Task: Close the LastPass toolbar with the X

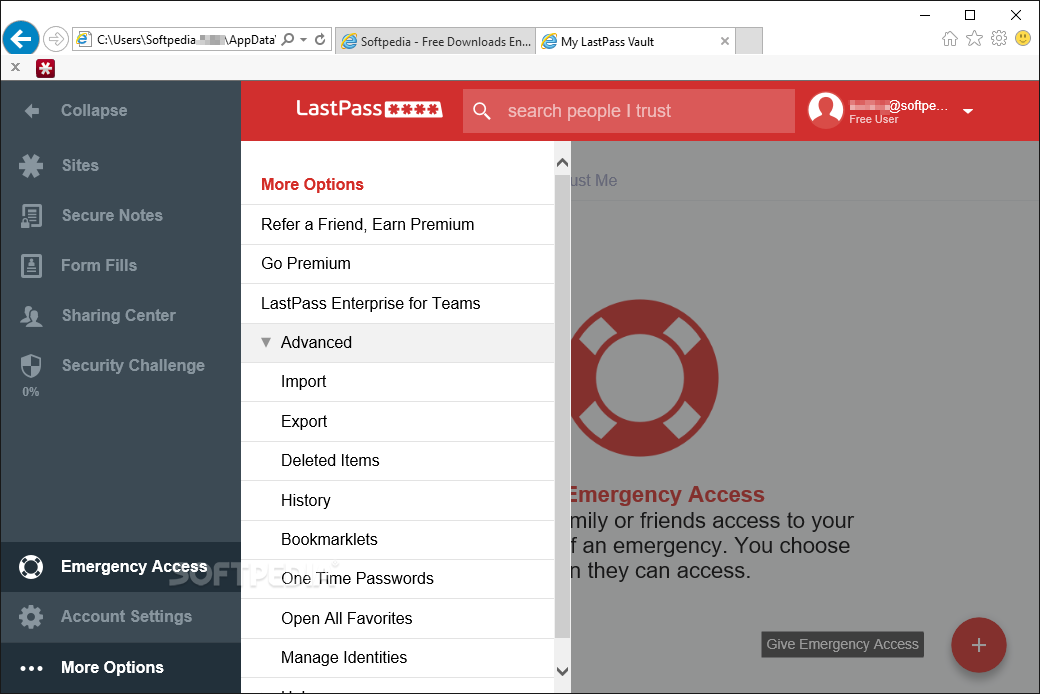Action: (x=15, y=67)
